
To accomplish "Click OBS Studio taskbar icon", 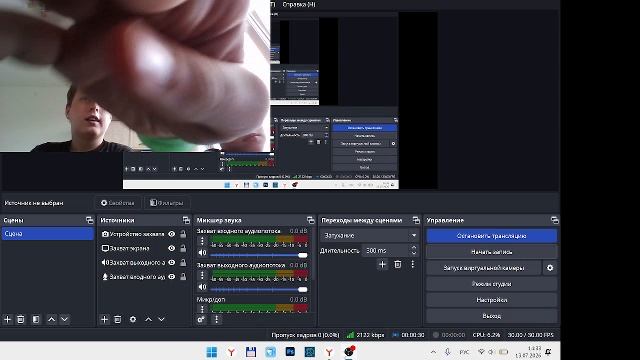I will point(349,351).
